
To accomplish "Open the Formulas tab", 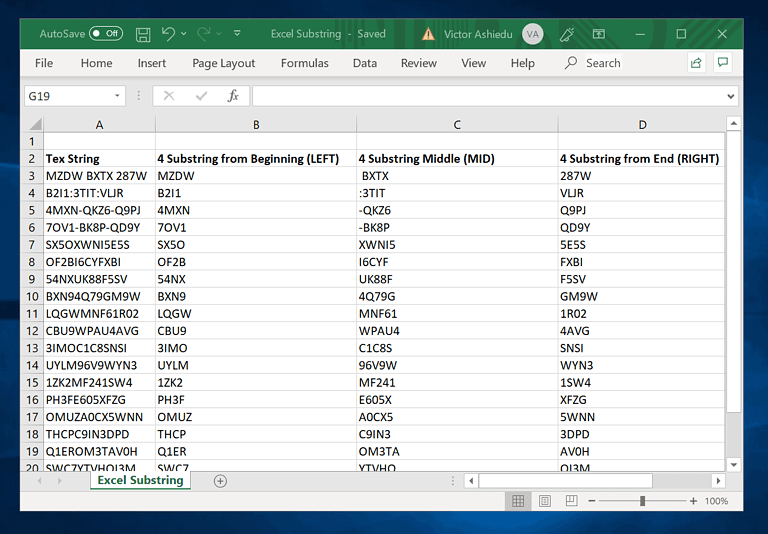I will pyautogui.click(x=305, y=63).
